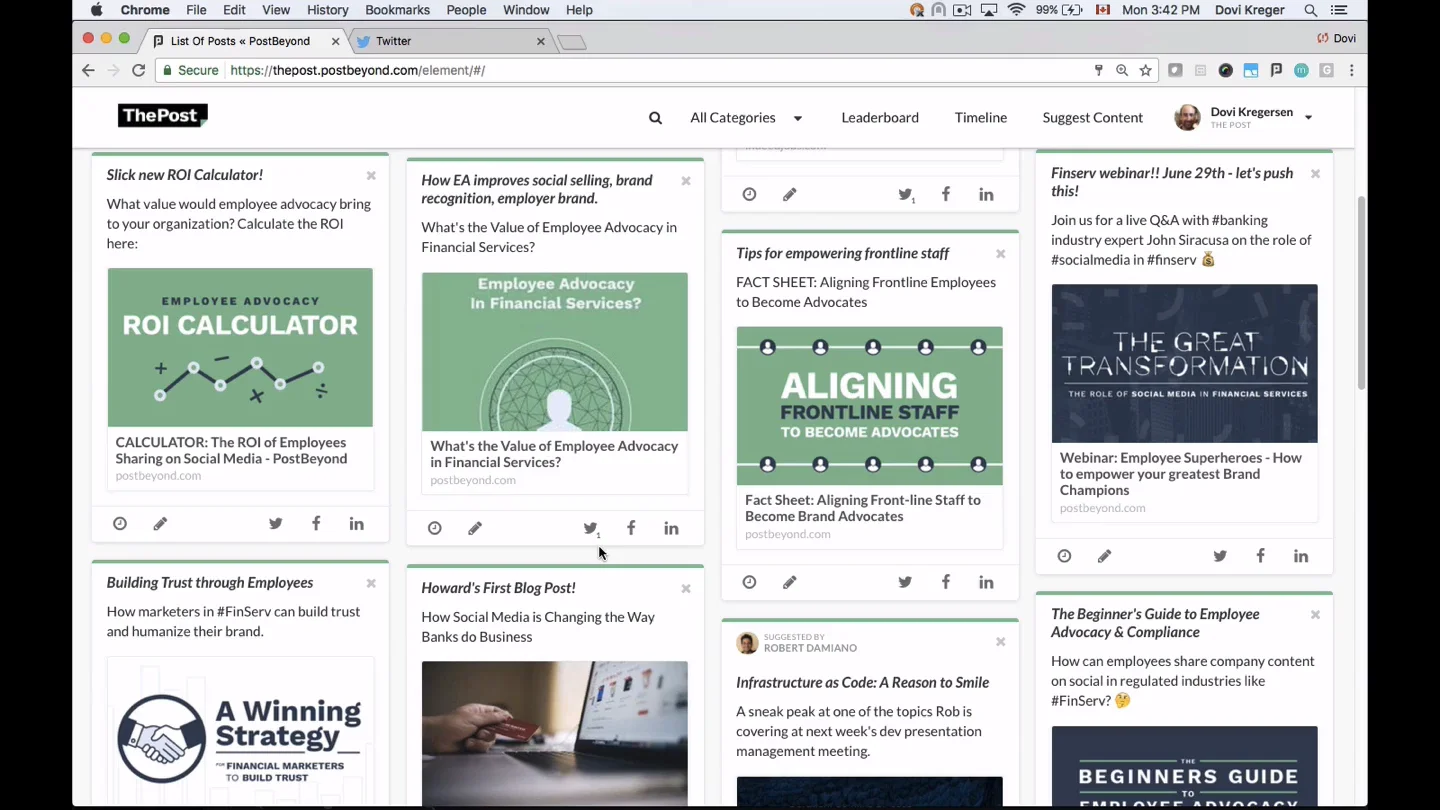
Task: Dismiss the Infrastructure as Code card
Action: tap(1000, 642)
